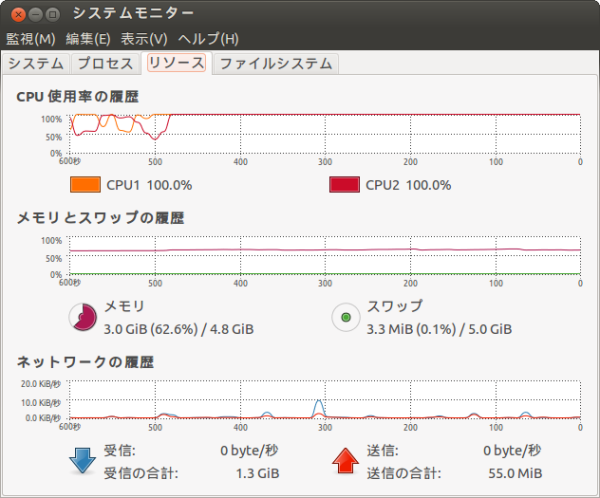Minimize the system monitor window
600x498 pixels.
tap(35, 14)
